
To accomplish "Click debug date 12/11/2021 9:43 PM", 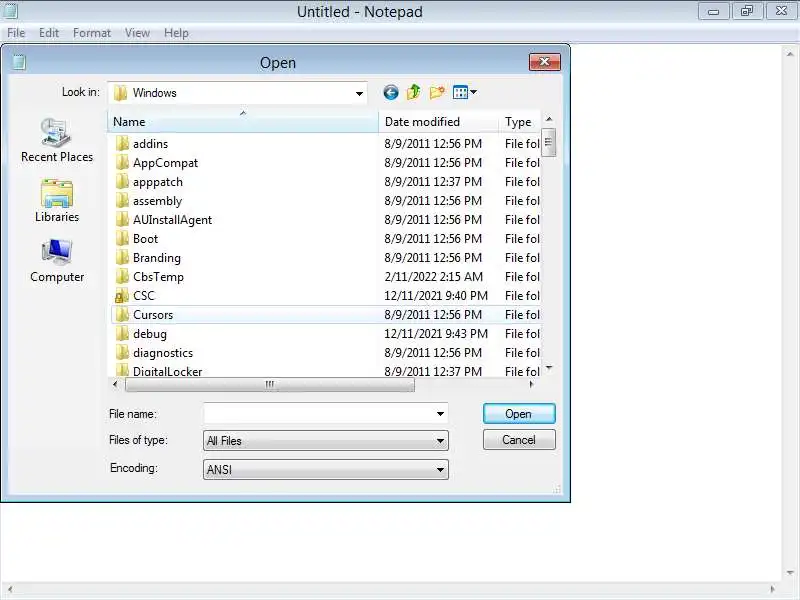I will coord(436,334).
